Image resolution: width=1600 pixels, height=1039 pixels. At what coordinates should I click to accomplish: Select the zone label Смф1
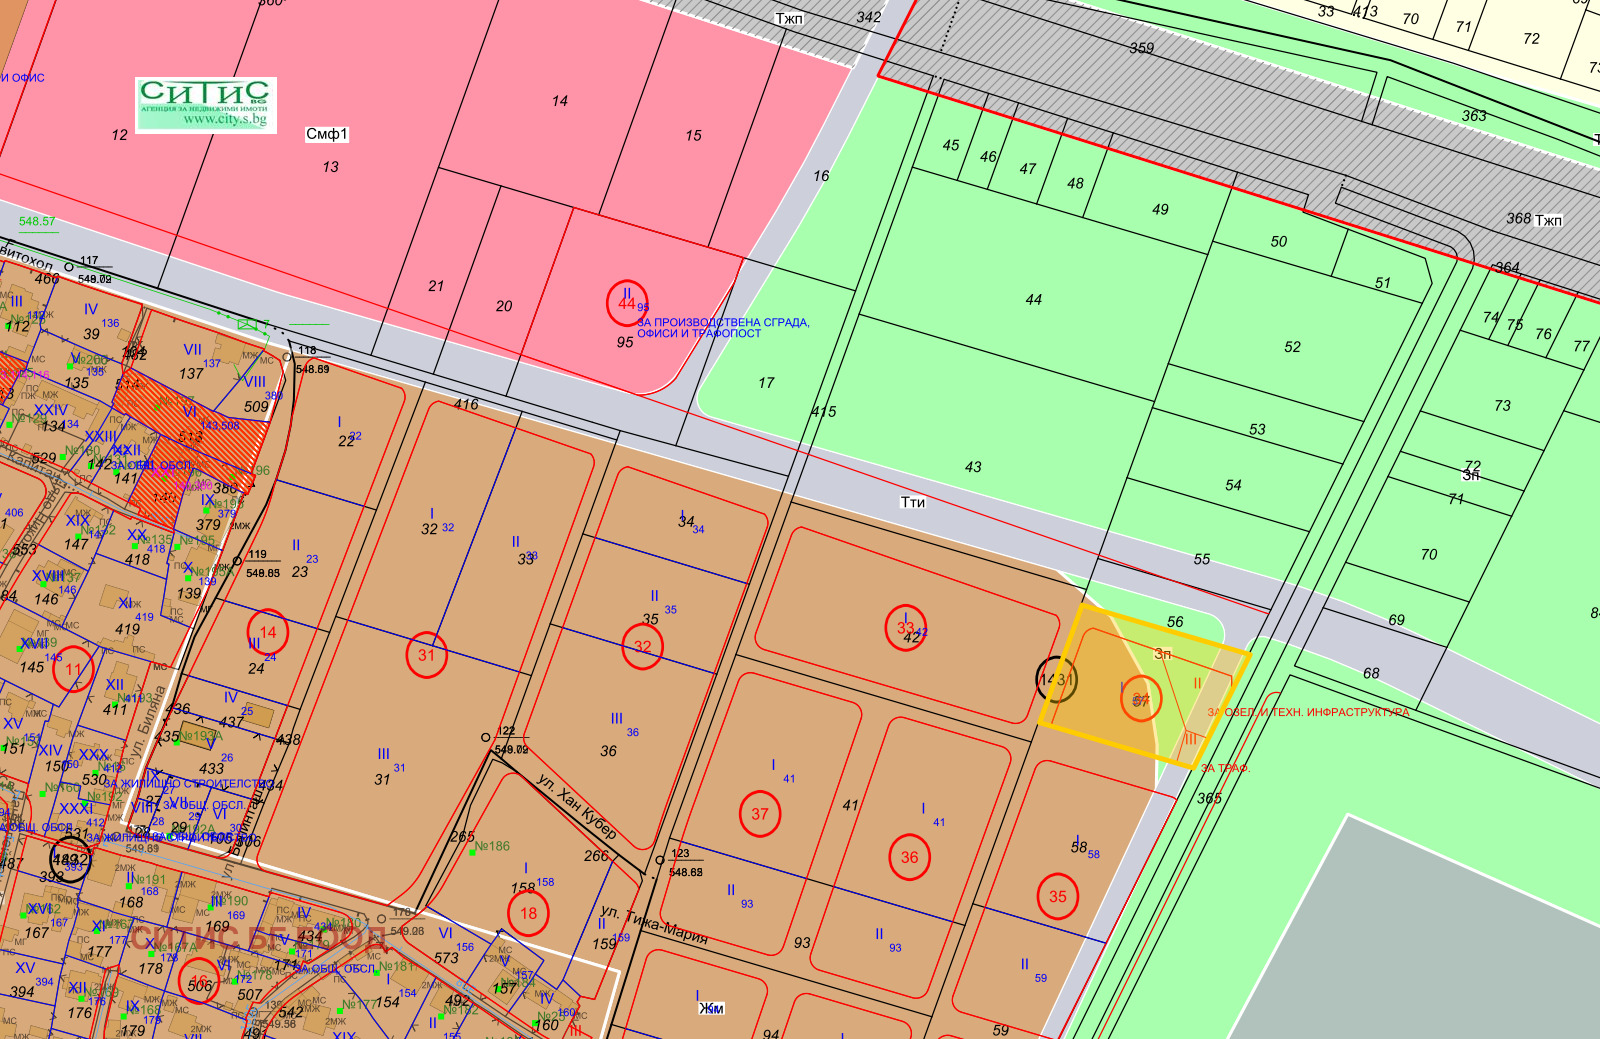pyautogui.click(x=327, y=134)
